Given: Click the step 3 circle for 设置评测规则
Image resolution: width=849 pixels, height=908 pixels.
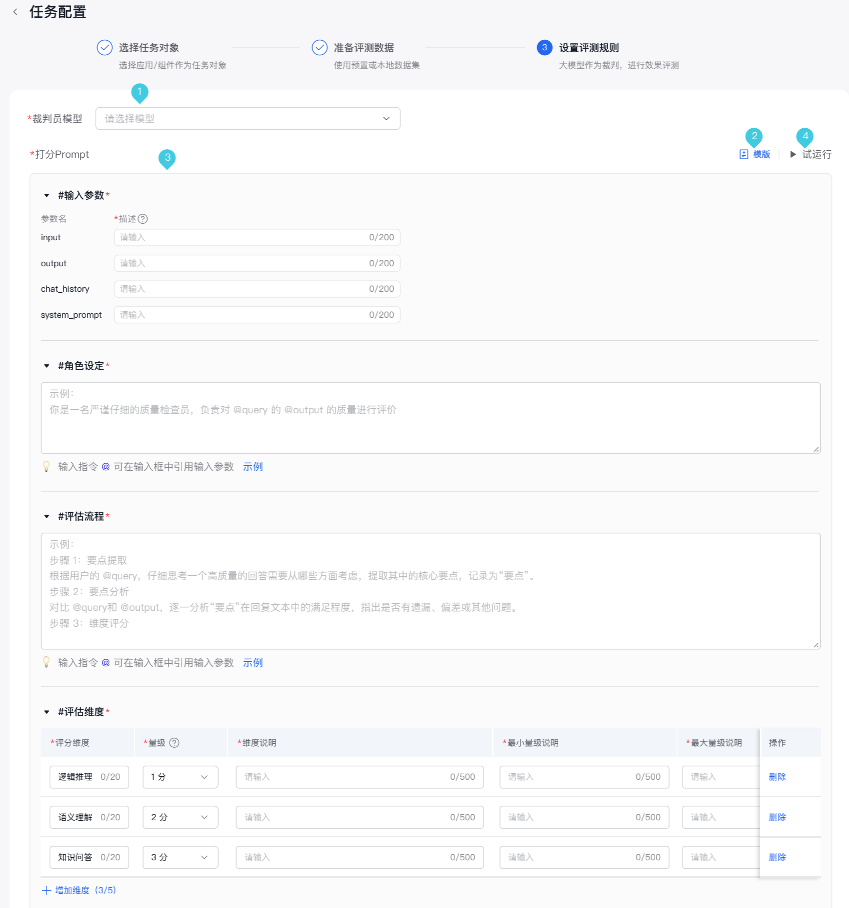Looking at the screenshot, I should 544,47.
